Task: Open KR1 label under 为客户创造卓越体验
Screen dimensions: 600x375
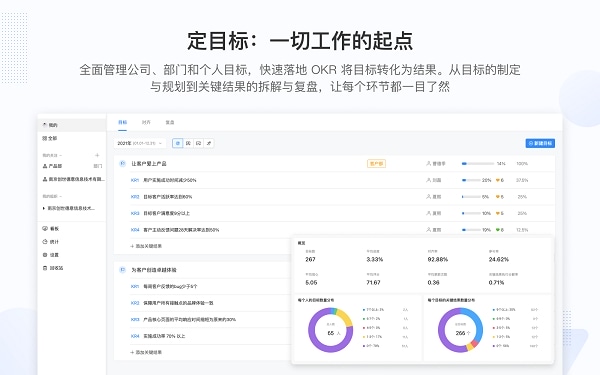Action: click(135, 286)
